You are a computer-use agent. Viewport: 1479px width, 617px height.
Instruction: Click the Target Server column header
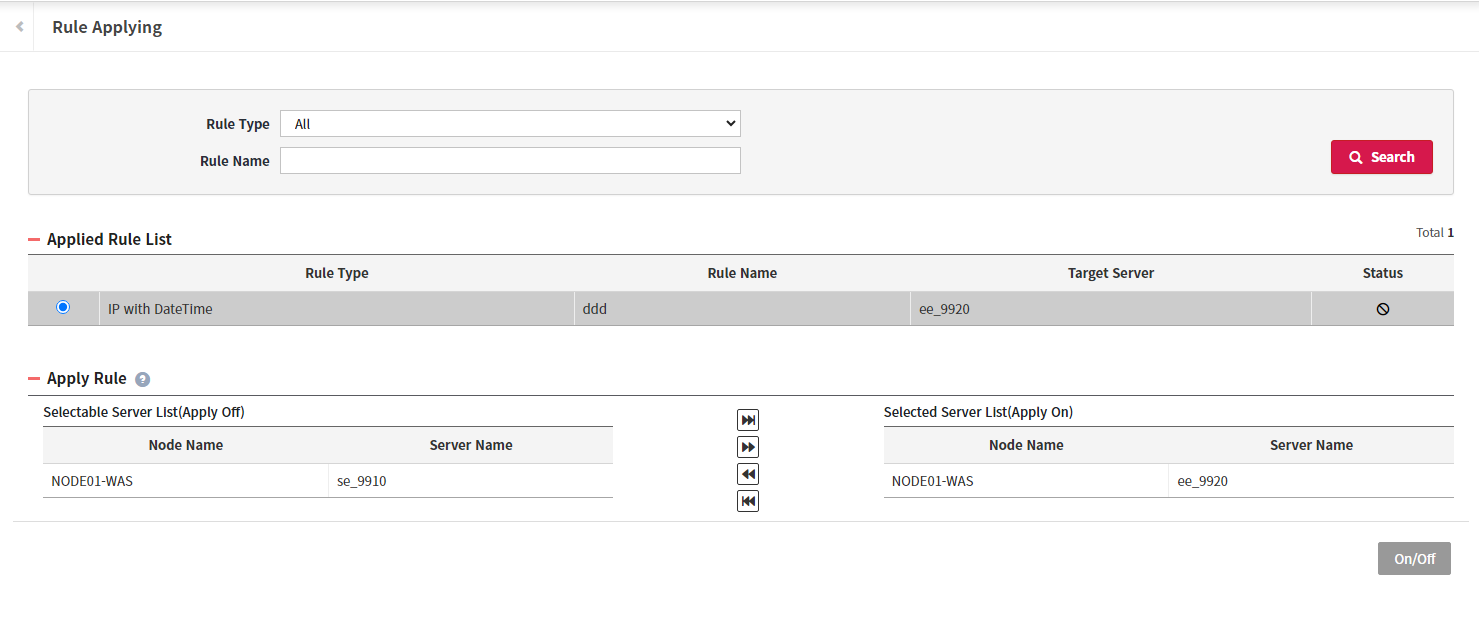(1110, 272)
